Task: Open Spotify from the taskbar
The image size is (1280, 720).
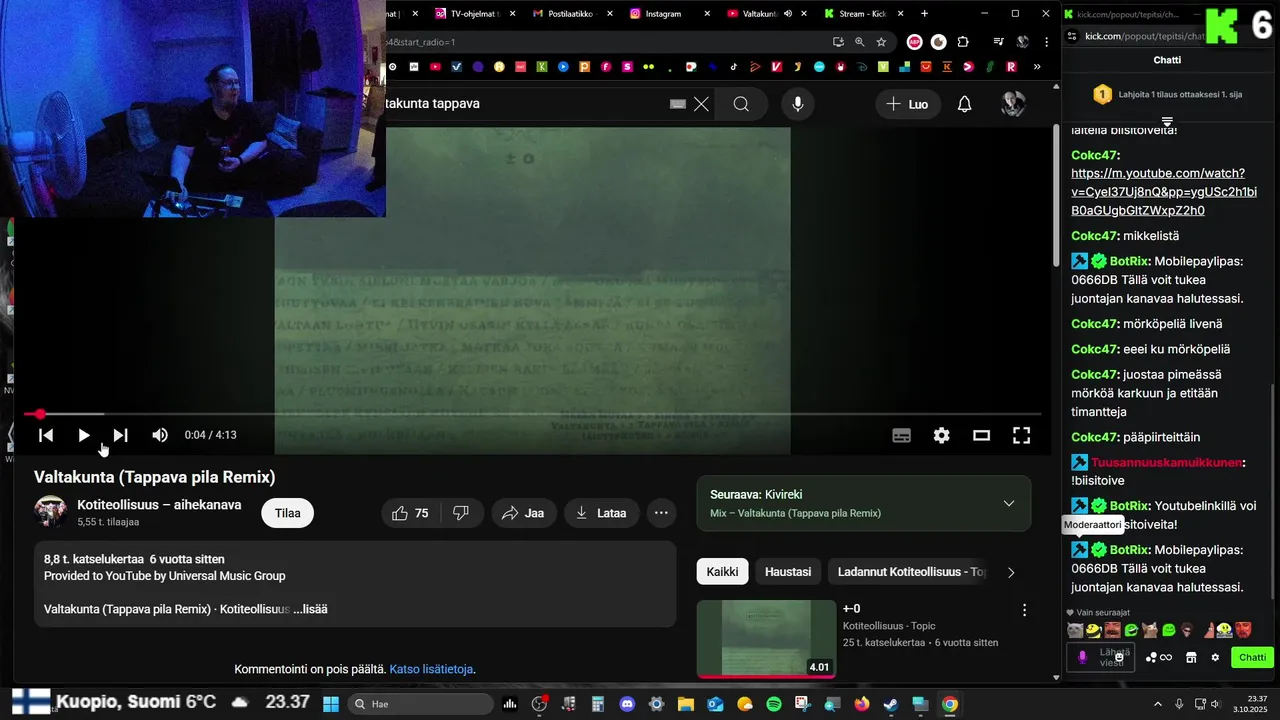Action: pyautogui.click(x=774, y=704)
